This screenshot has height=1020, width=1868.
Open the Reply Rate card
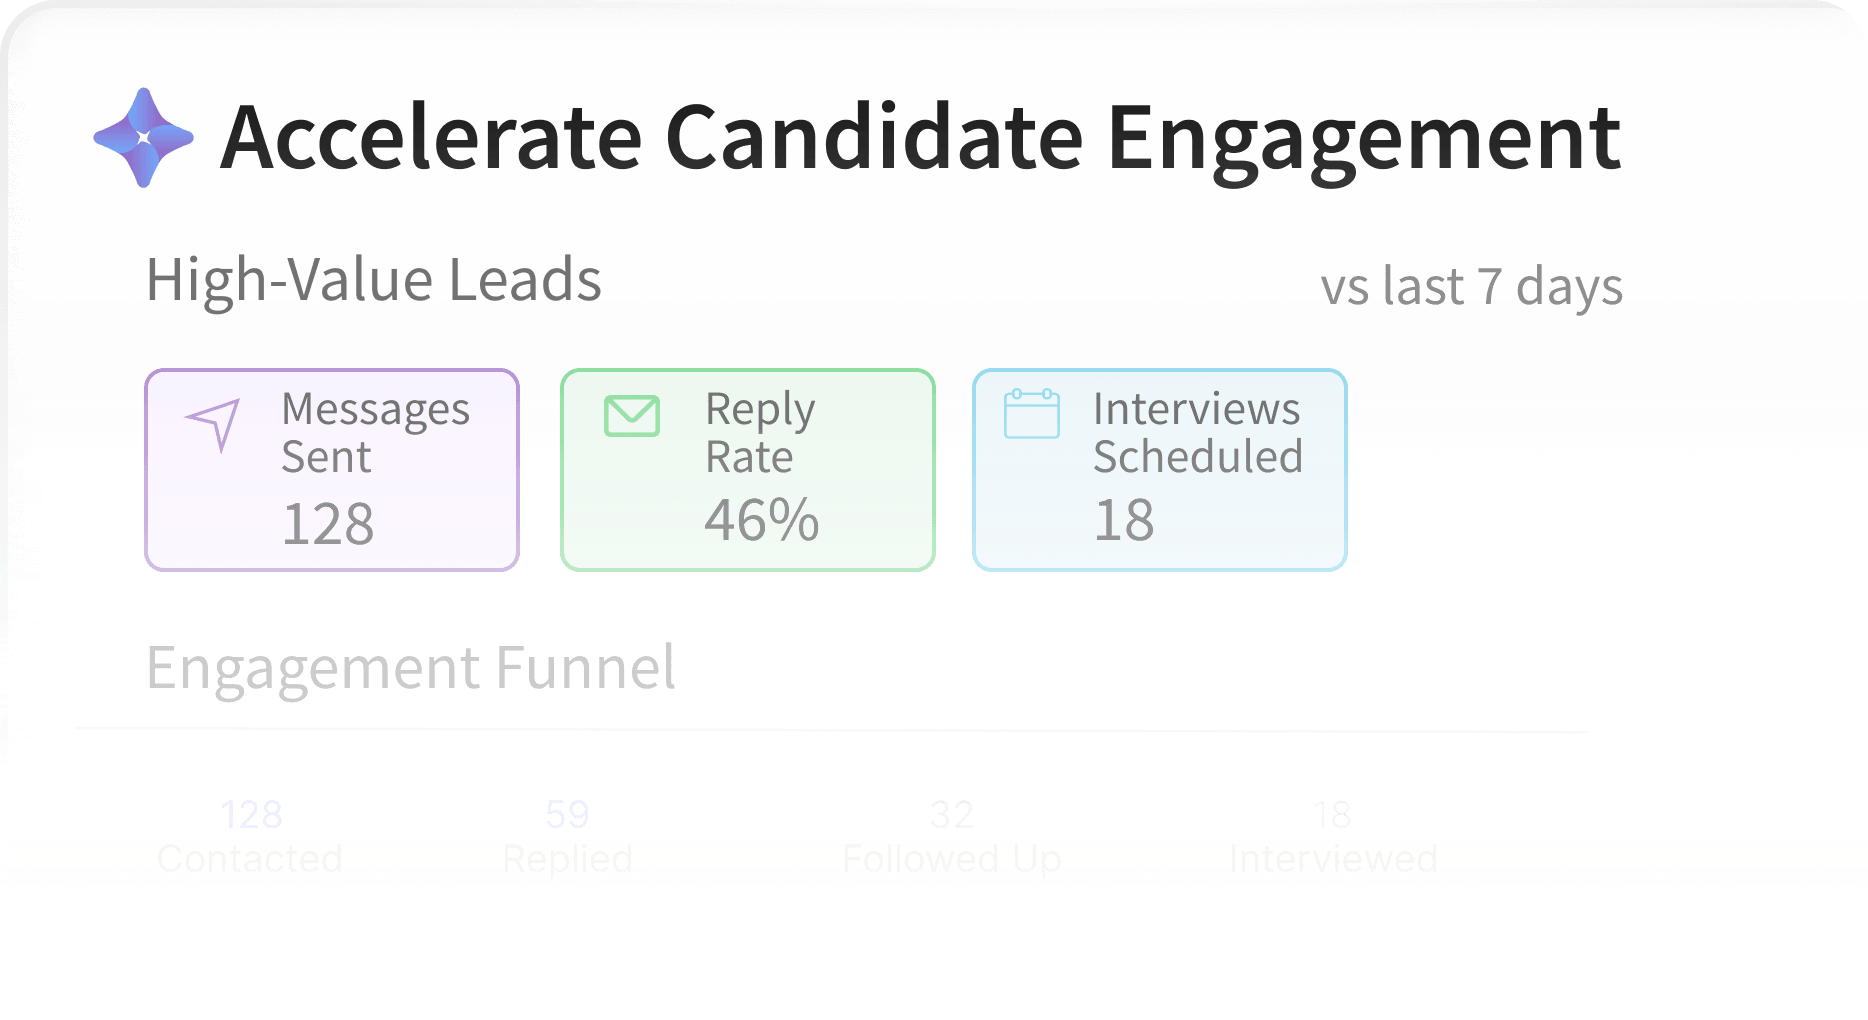[748, 470]
